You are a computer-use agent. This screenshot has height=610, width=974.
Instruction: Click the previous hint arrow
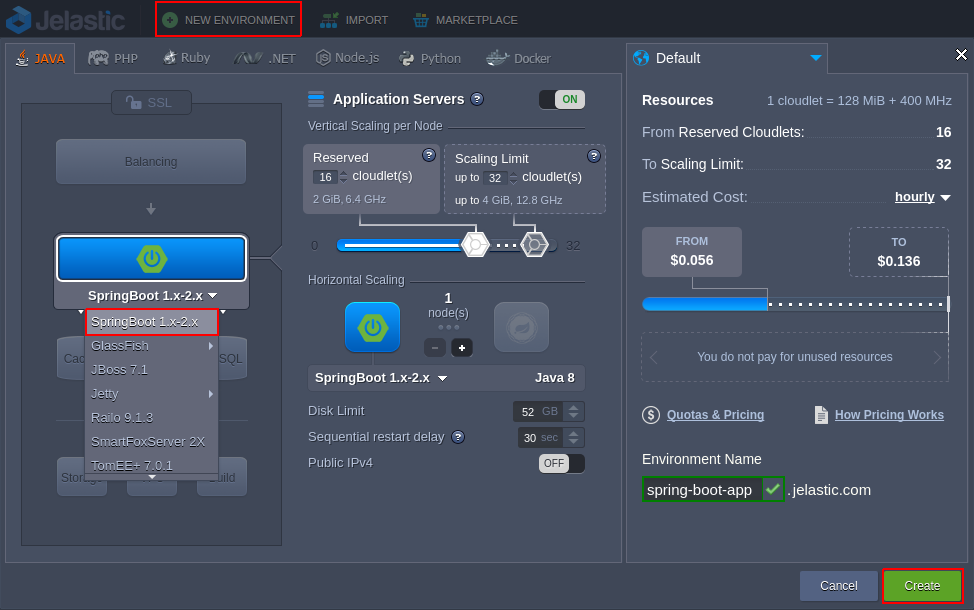[653, 357]
